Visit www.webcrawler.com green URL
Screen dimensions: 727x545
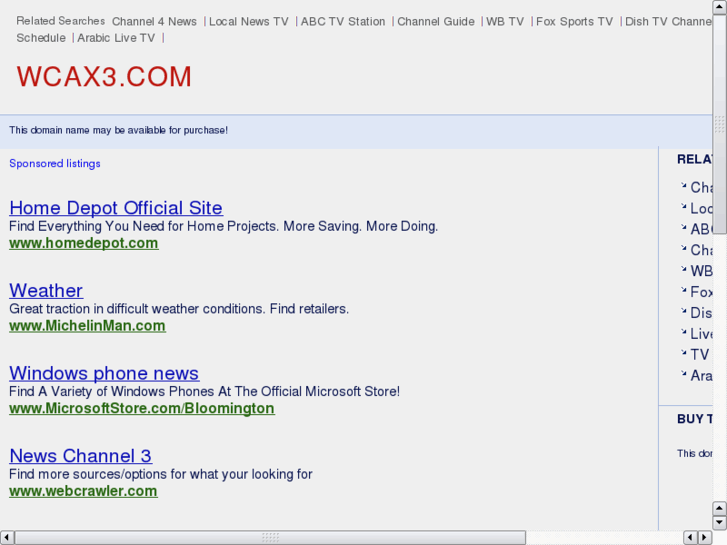[x=83, y=491]
